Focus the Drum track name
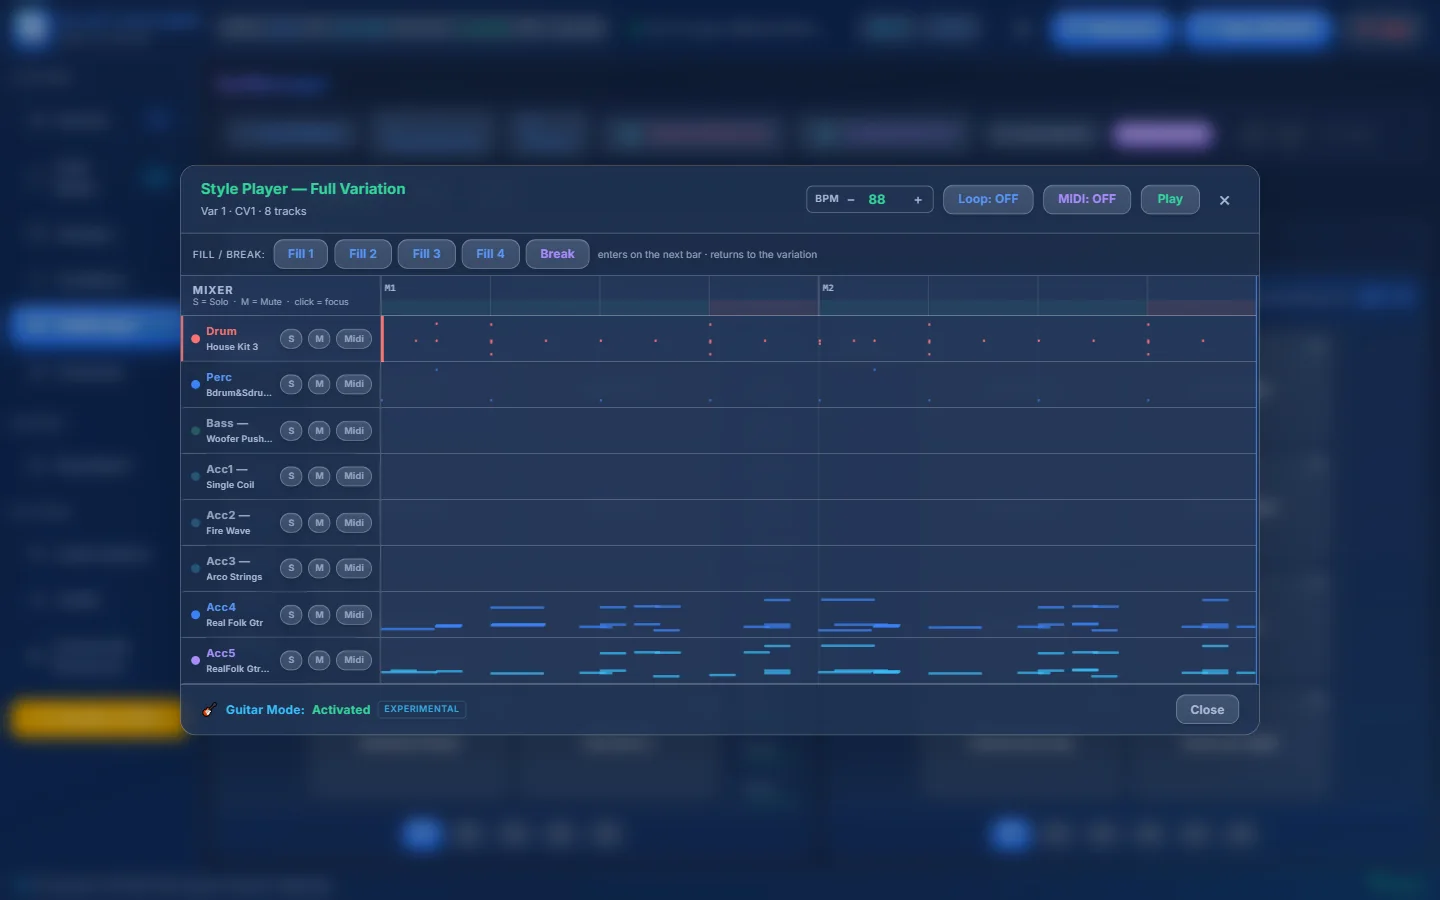 221,331
